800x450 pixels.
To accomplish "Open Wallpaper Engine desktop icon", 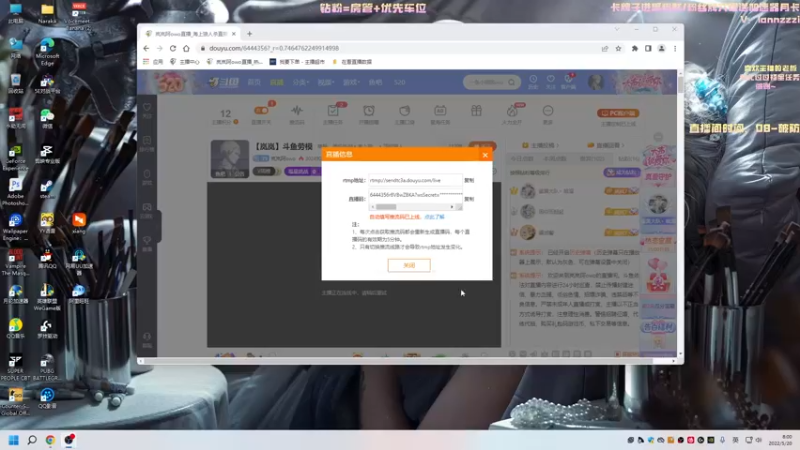I will click(15, 227).
